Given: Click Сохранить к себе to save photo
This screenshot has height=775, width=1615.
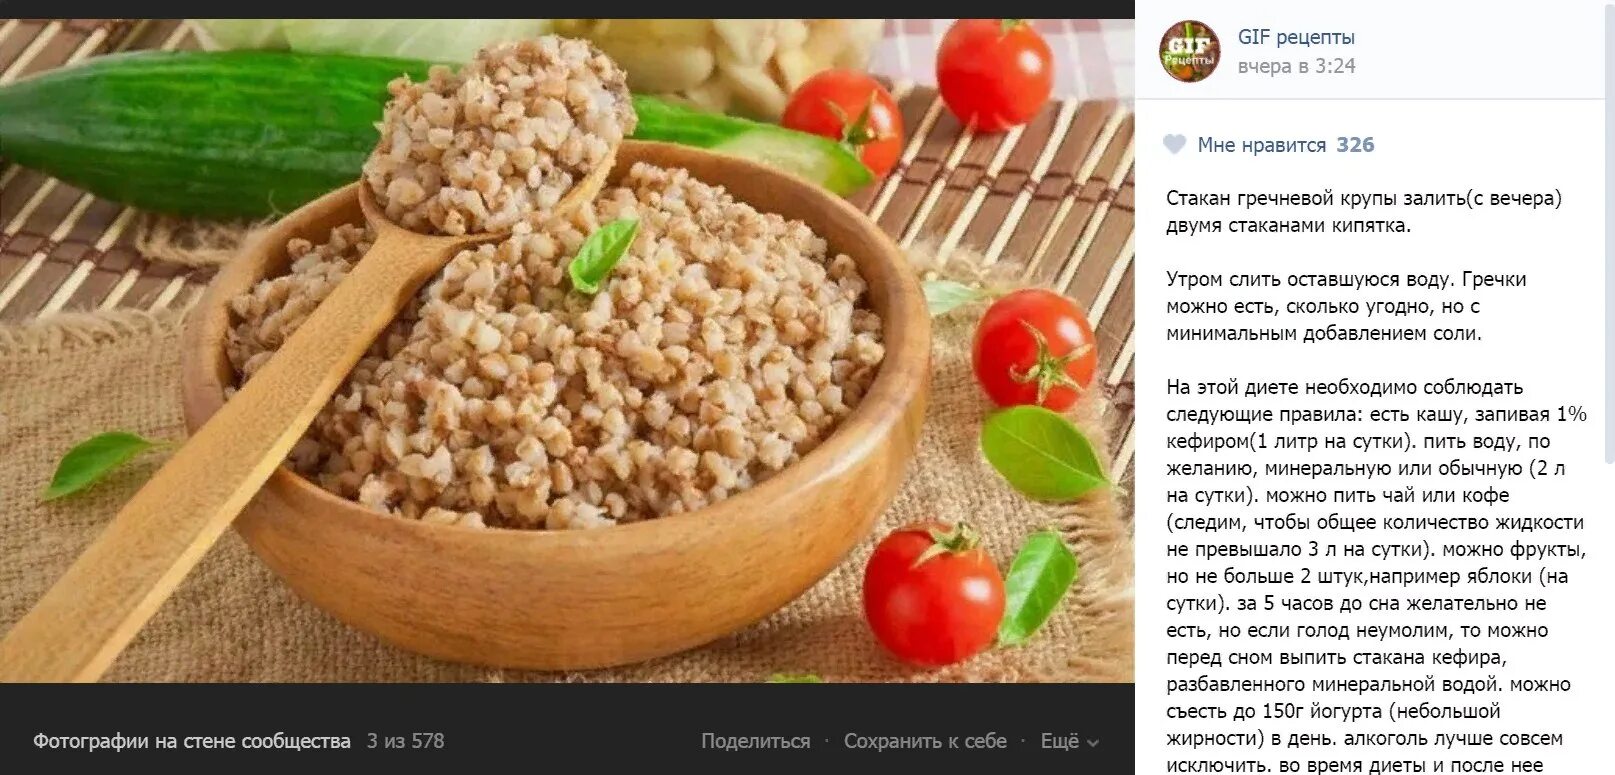Looking at the screenshot, I should tap(925, 741).
